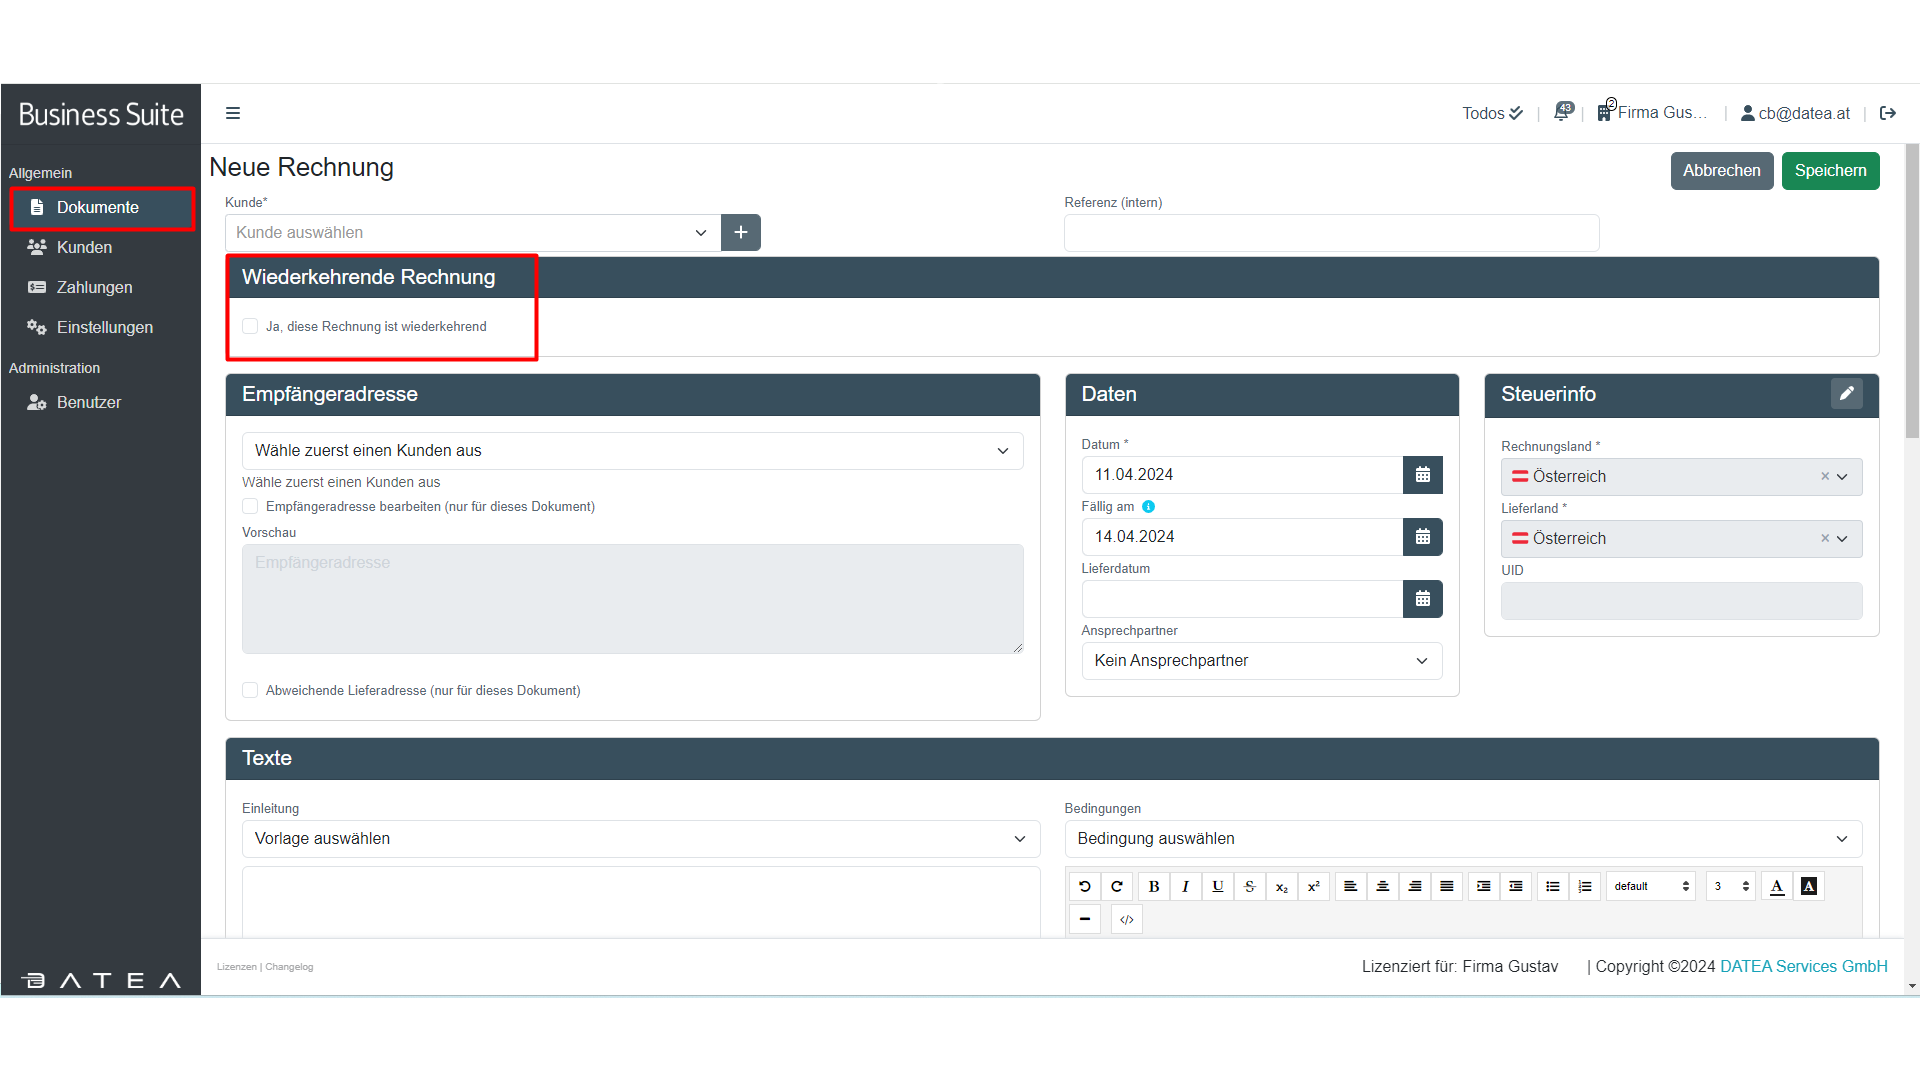
Task: Open Zahlungen sidebar menu item
Action: pyautogui.click(x=94, y=287)
